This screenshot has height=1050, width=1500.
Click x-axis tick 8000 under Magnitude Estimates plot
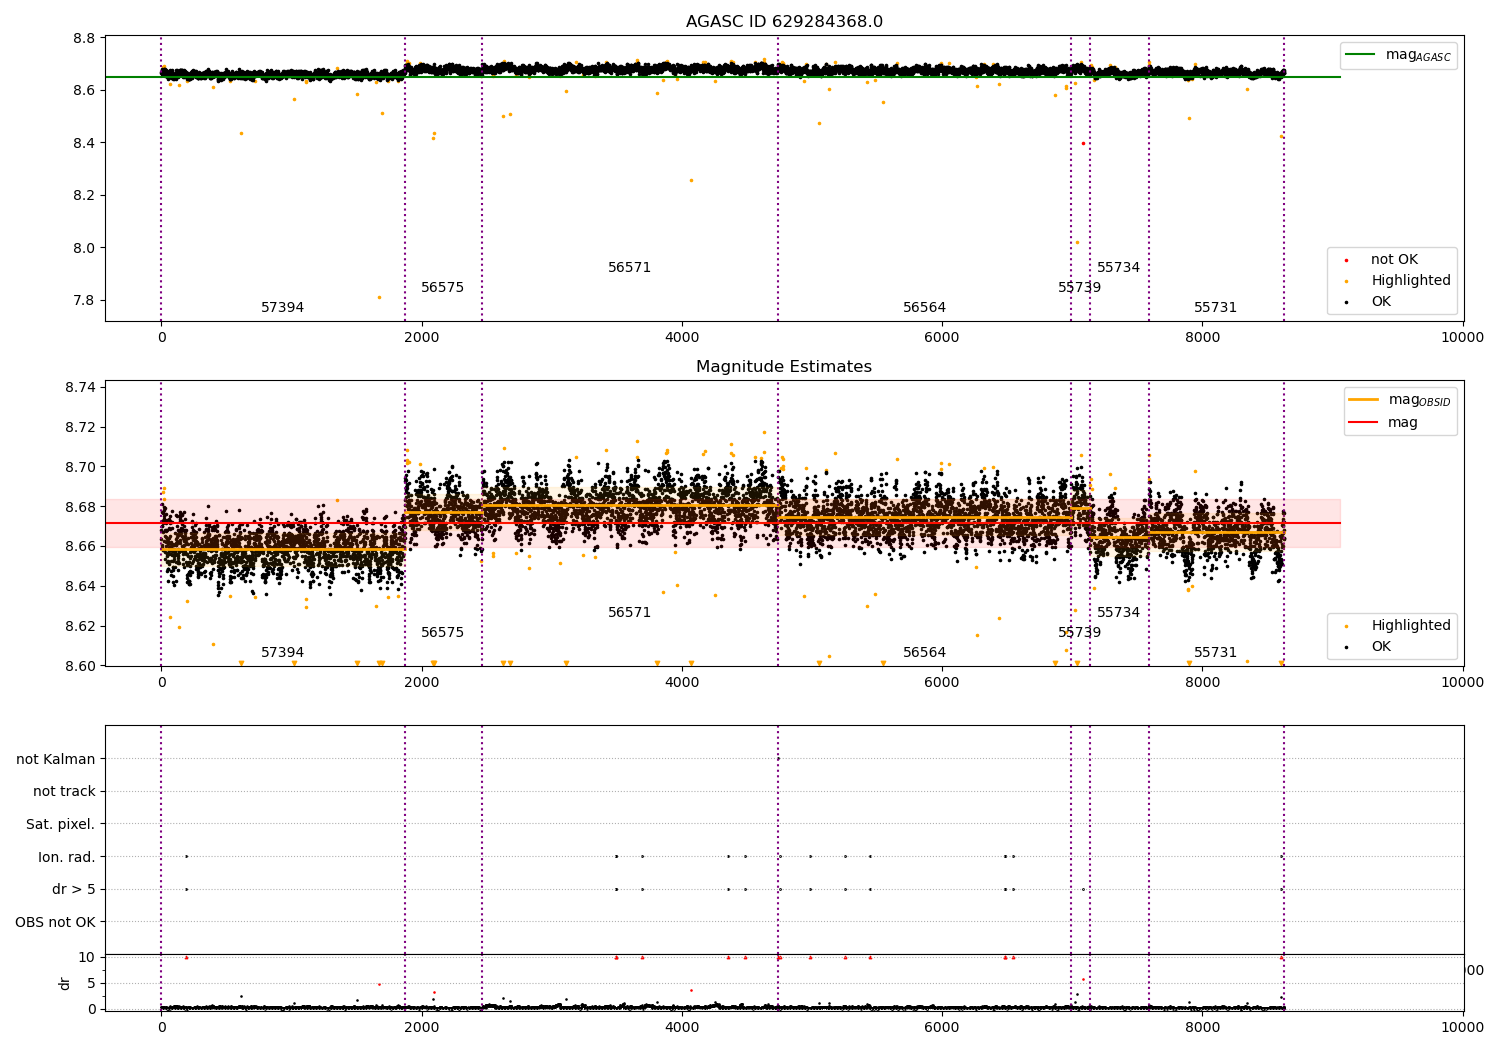pos(1203,683)
